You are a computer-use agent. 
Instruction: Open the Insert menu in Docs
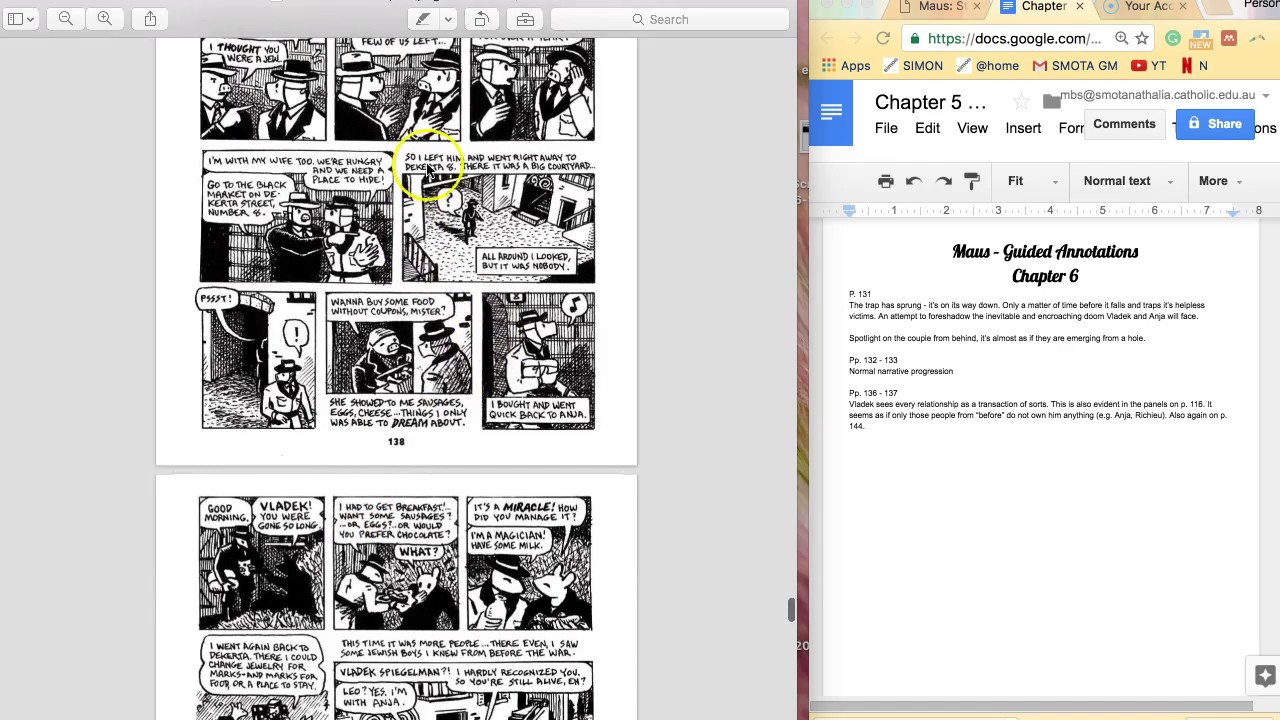[x=1023, y=128]
